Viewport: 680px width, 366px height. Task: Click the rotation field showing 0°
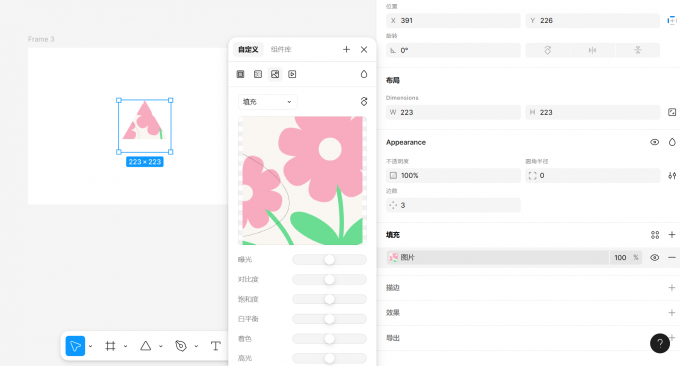point(453,50)
